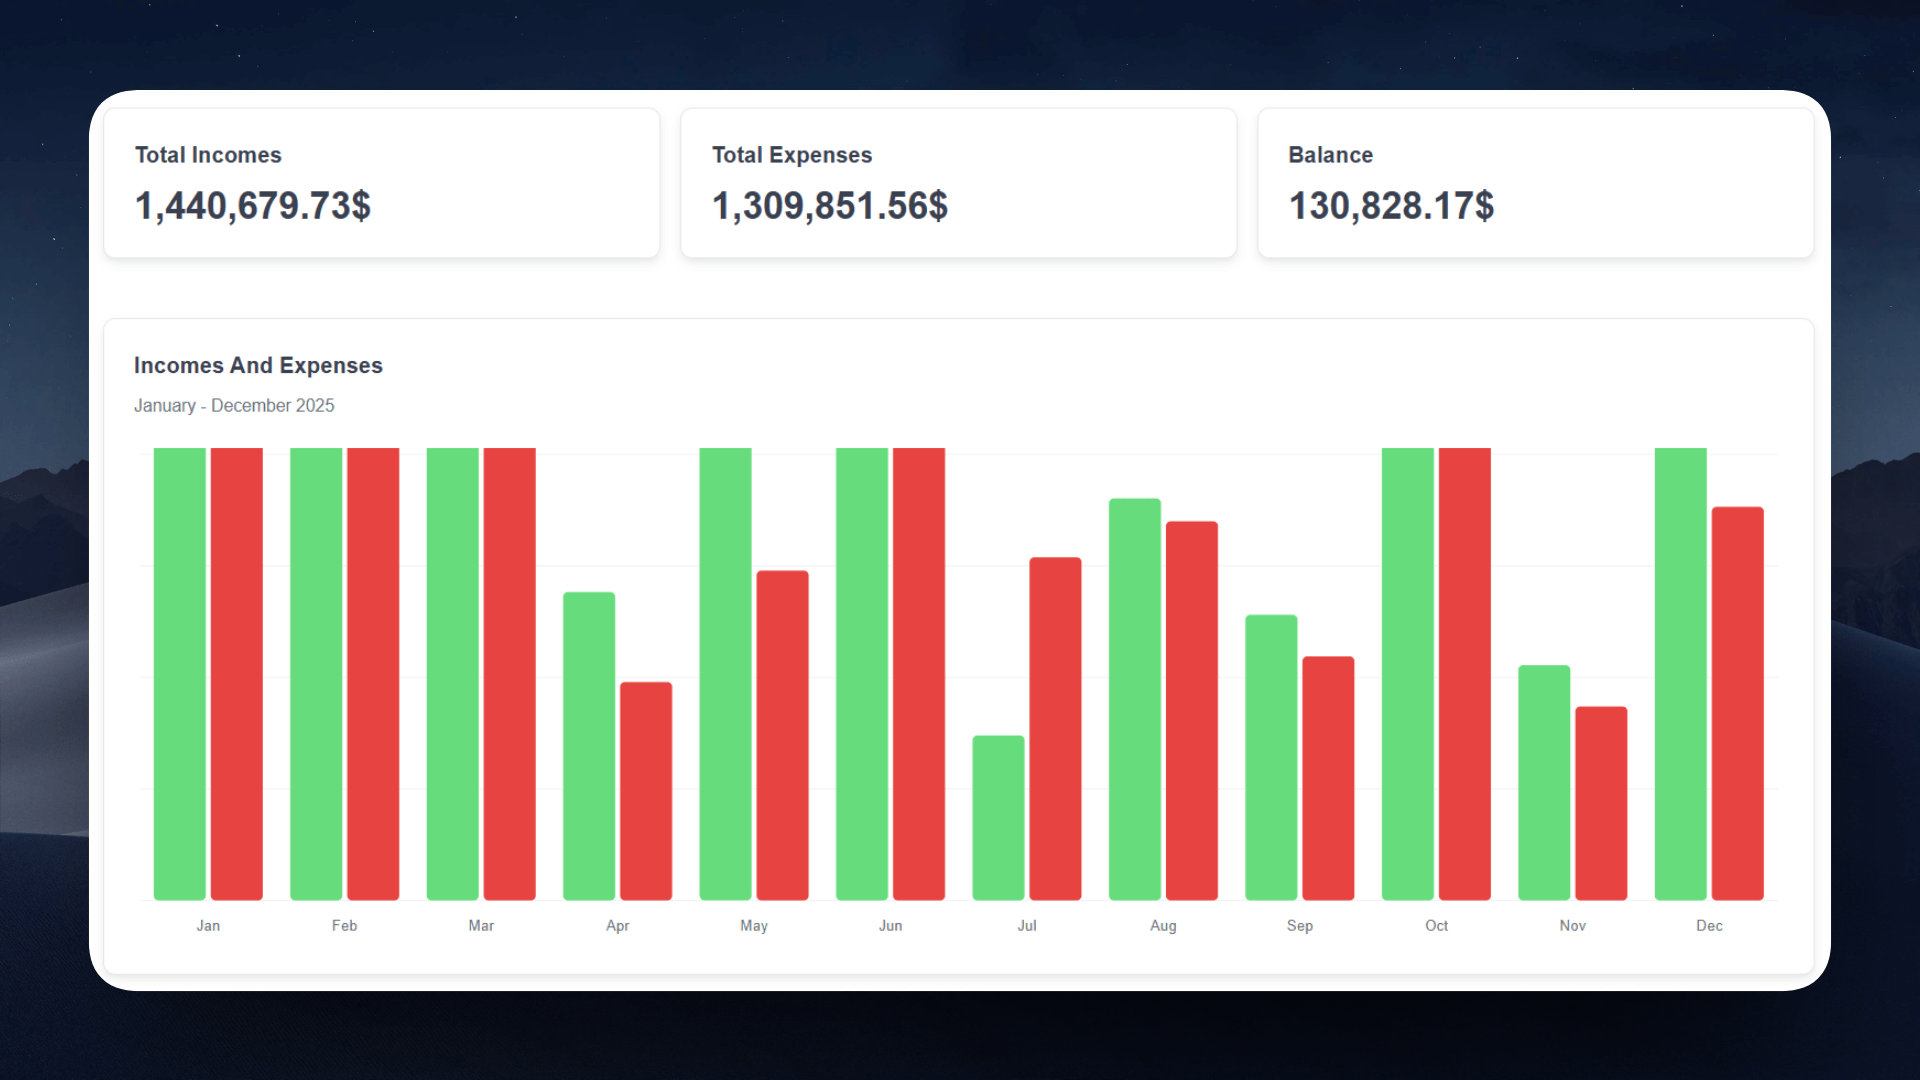Click the Total Incomes card
The width and height of the screenshot is (1920, 1080).
click(381, 183)
